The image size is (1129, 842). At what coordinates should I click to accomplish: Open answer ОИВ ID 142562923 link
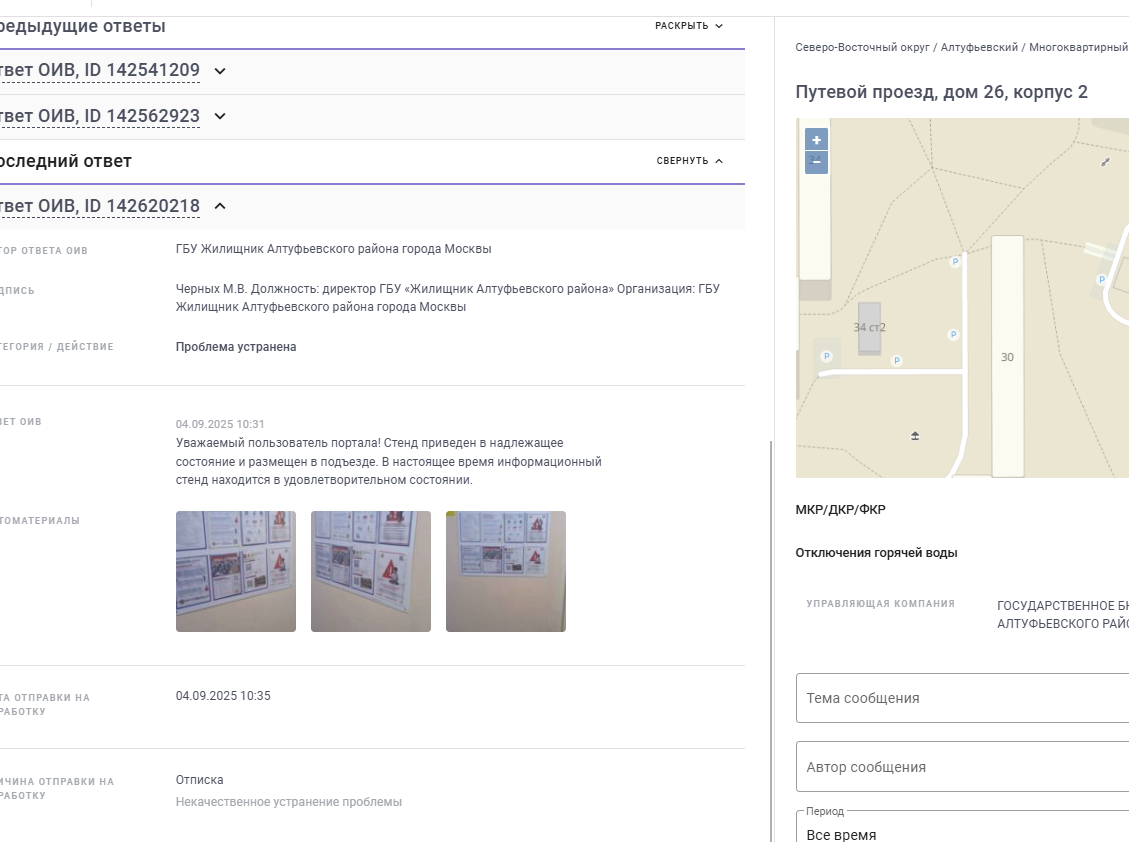pos(99,116)
